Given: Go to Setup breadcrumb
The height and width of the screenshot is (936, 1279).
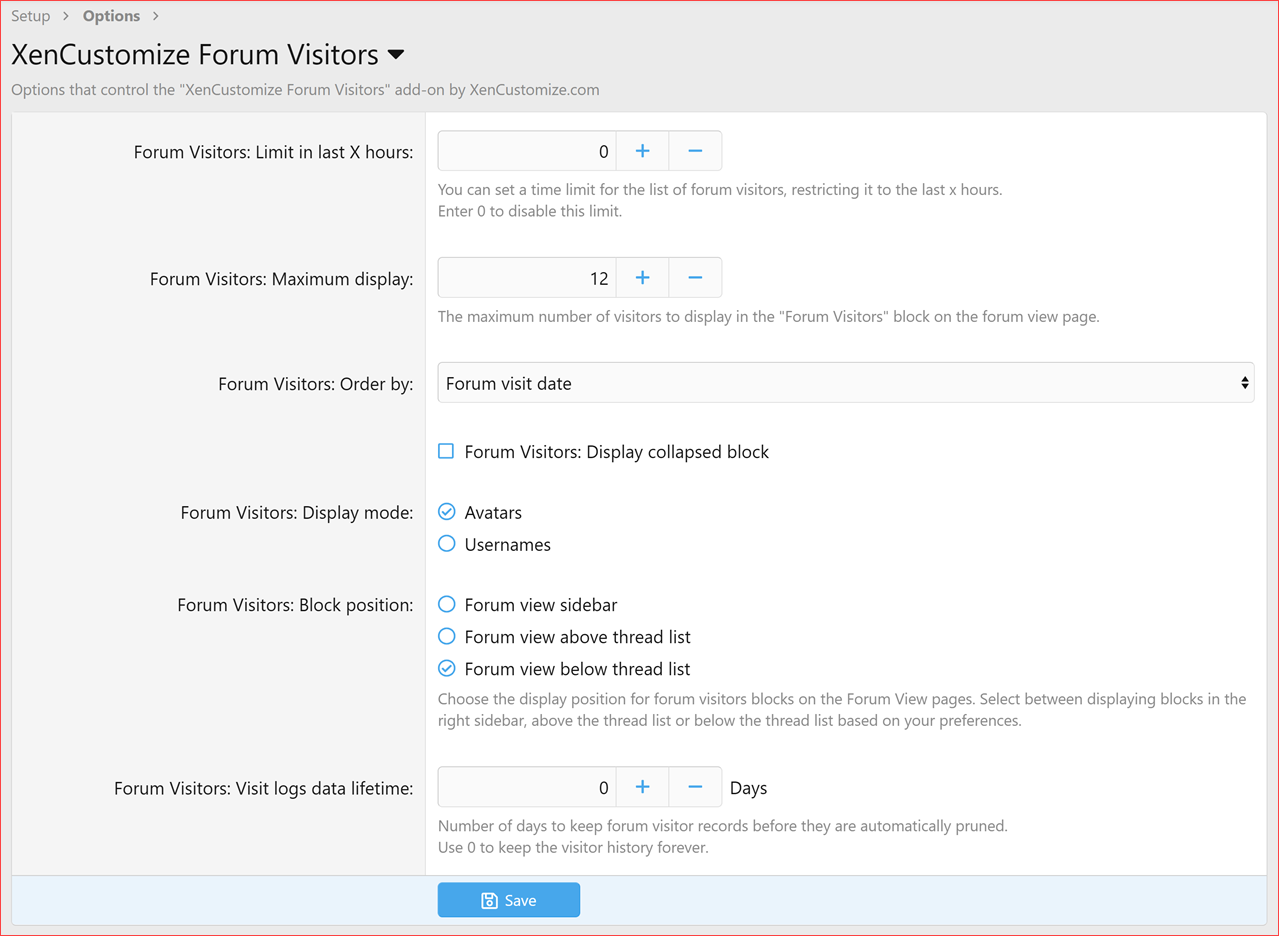Looking at the screenshot, I should point(31,16).
